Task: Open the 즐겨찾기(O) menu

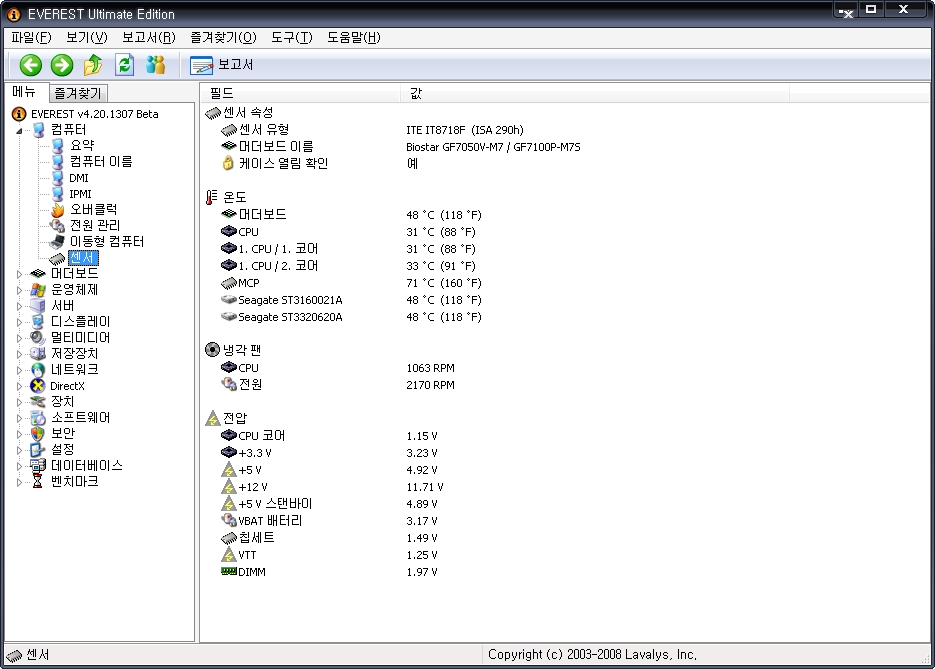Action: coord(223,38)
